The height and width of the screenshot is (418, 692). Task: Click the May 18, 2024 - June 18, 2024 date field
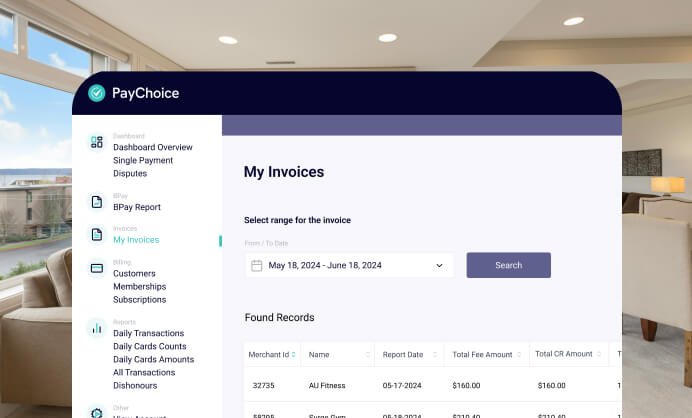(x=349, y=265)
